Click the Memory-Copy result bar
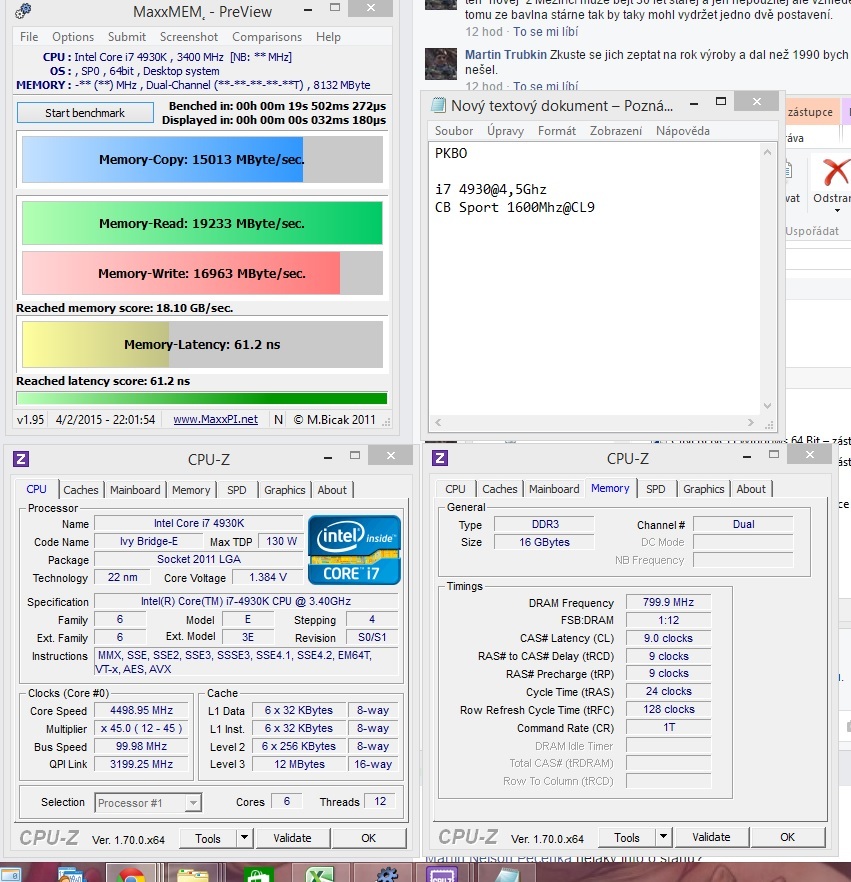Image resolution: width=851 pixels, height=882 pixels. point(202,159)
